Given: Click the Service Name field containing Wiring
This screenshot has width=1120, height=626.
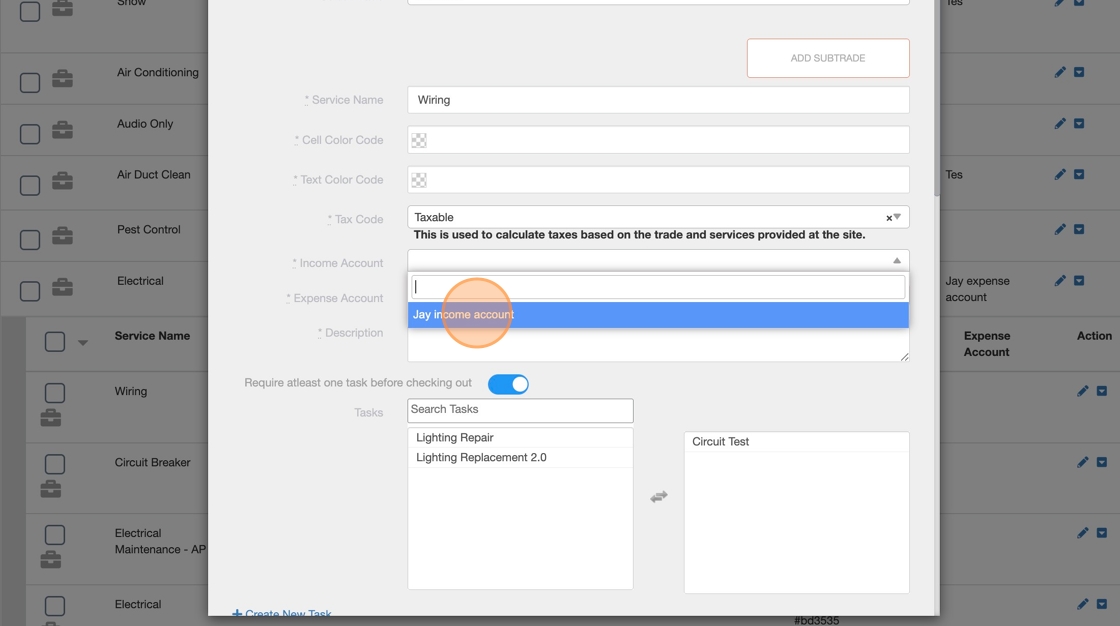Looking at the screenshot, I should click(x=658, y=100).
